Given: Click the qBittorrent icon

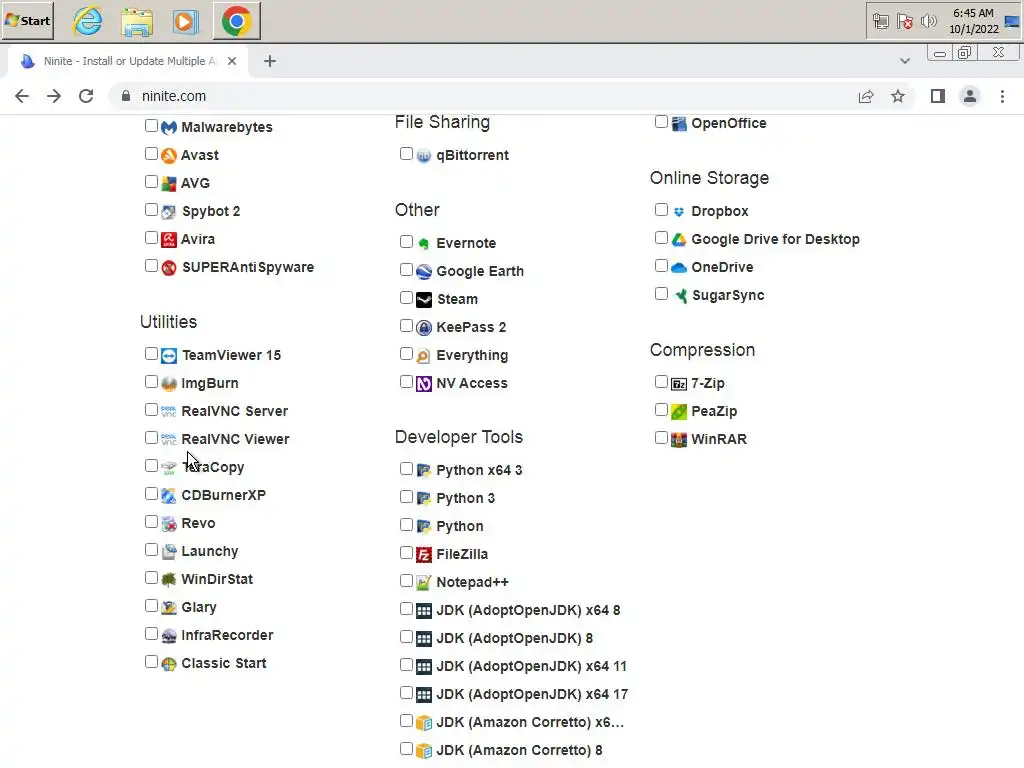Looking at the screenshot, I should 424,155.
